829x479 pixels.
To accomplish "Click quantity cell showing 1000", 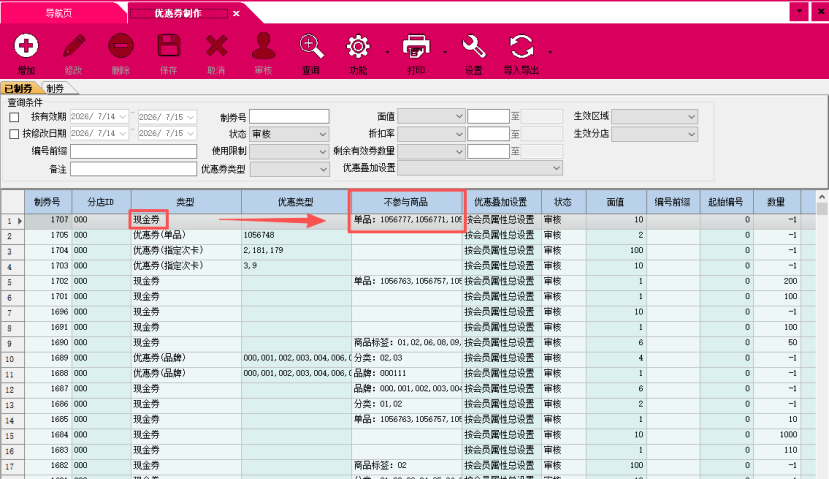I will tap(776, 435).
